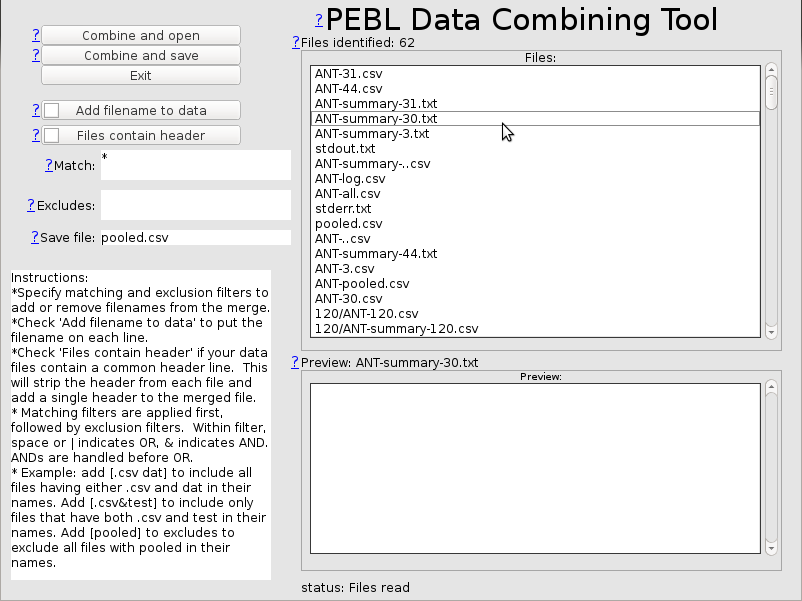Open help link beside Excludes label

[31, 205]
